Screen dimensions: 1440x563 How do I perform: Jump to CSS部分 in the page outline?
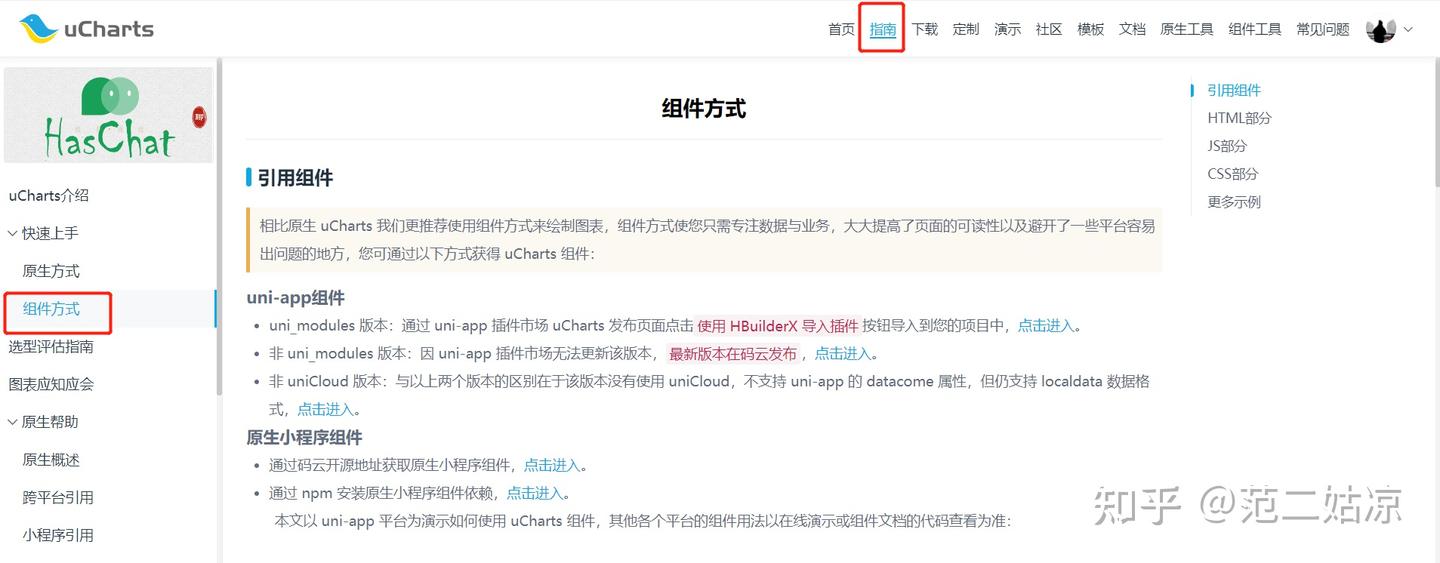coord(1233,174)
